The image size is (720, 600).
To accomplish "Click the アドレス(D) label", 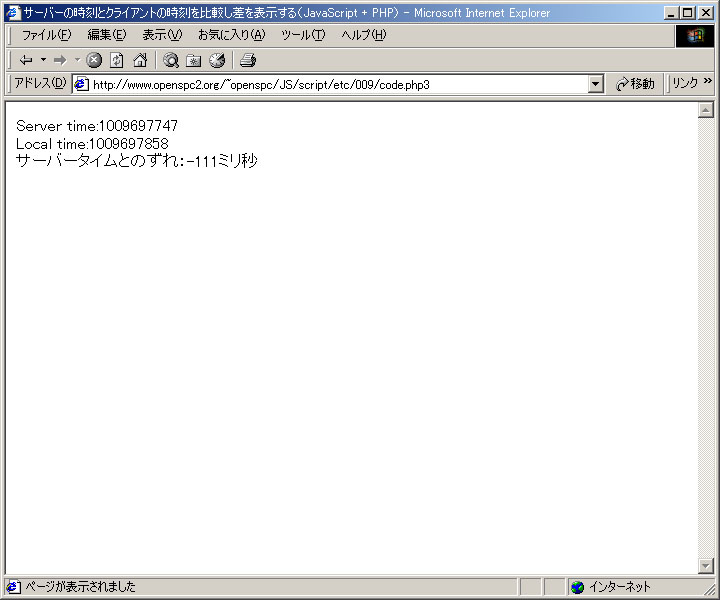I will coord(40,83).
